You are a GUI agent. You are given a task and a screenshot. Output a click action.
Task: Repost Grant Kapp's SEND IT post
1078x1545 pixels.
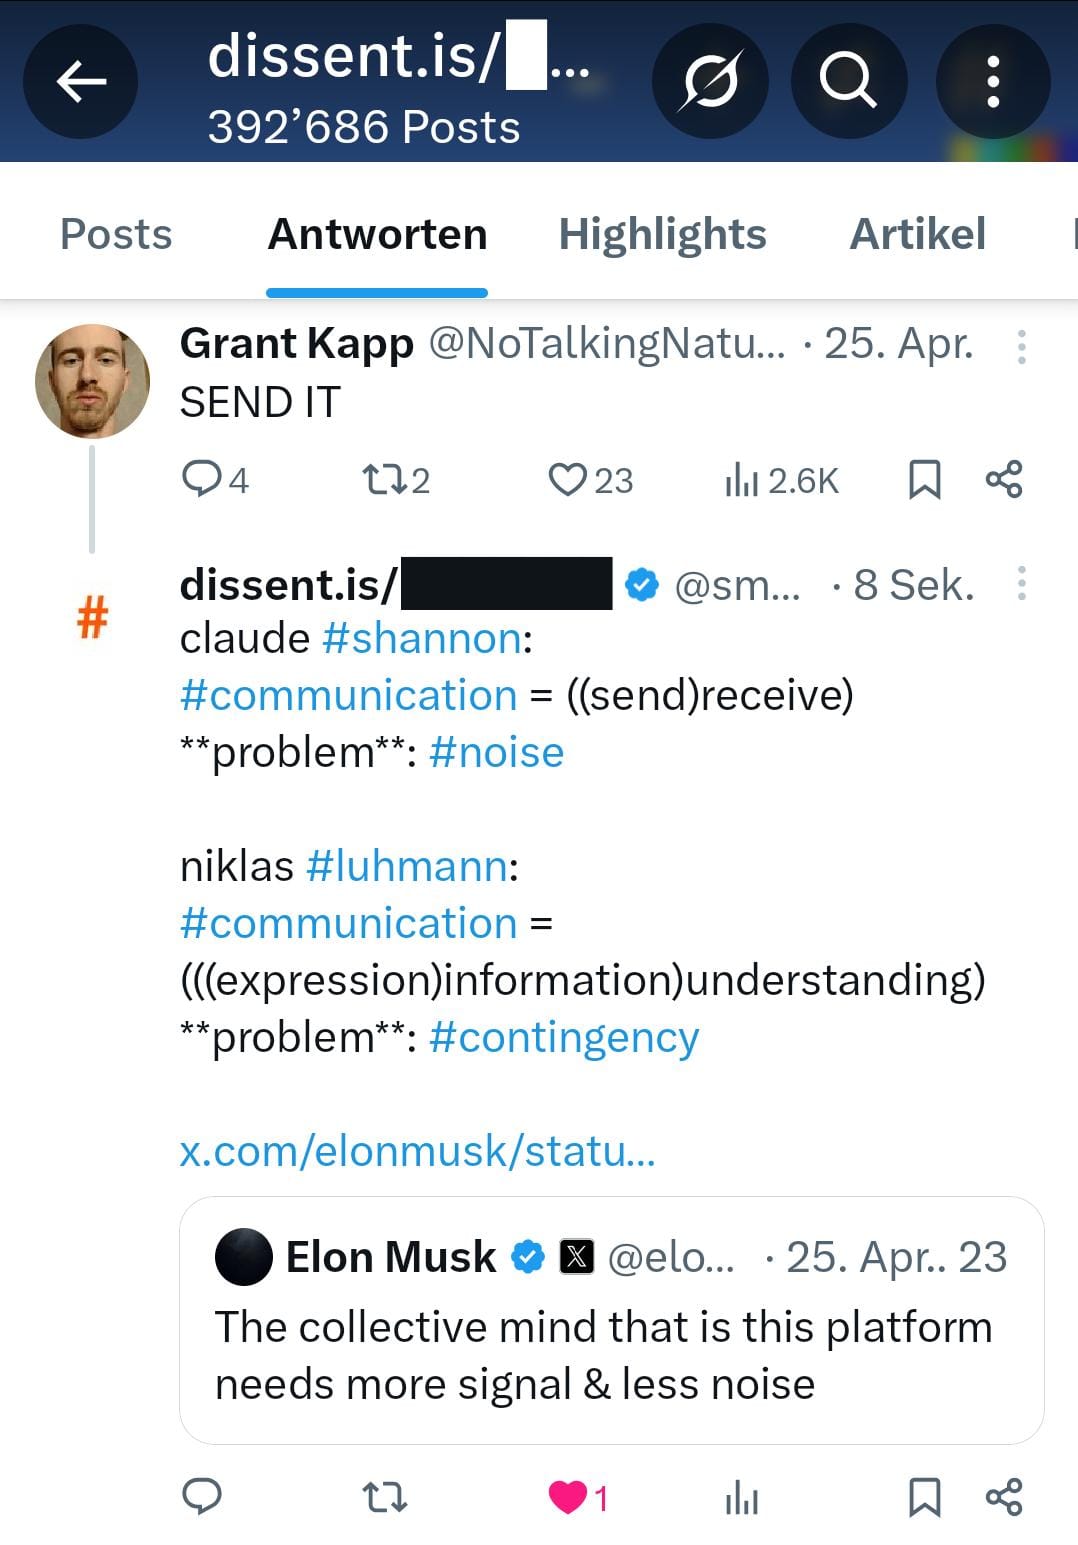[383, 480]
